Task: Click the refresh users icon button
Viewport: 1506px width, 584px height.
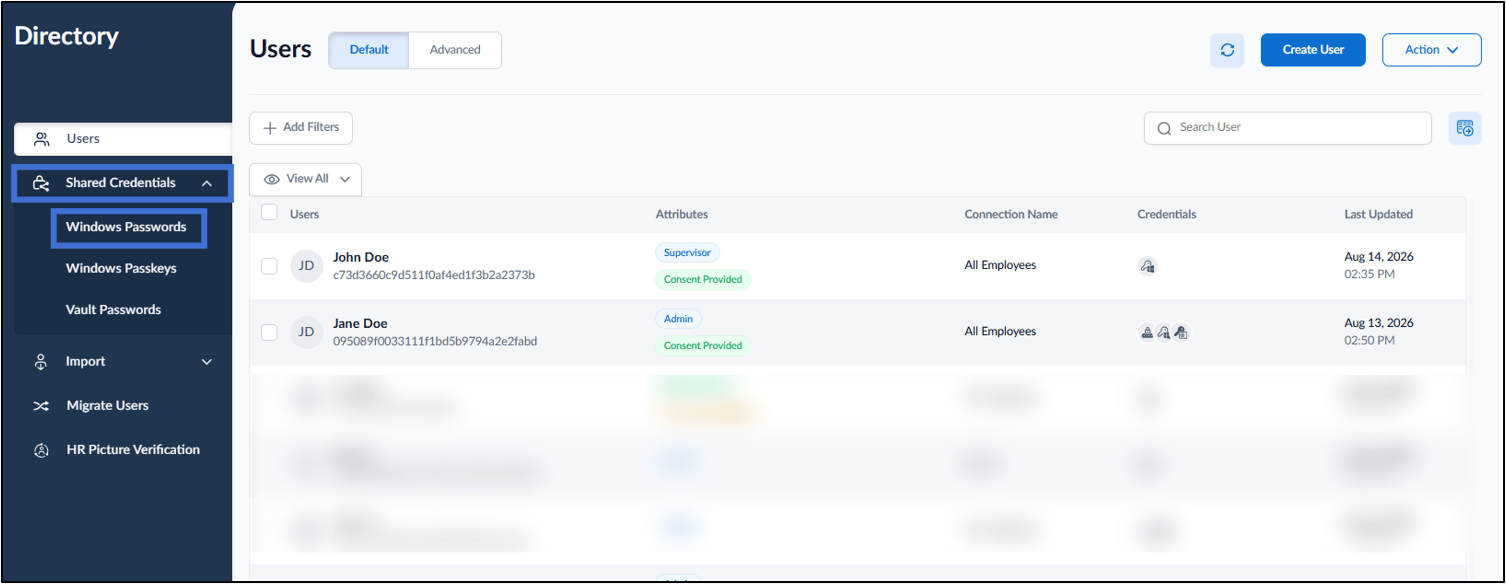Action: click(1227, 50)
